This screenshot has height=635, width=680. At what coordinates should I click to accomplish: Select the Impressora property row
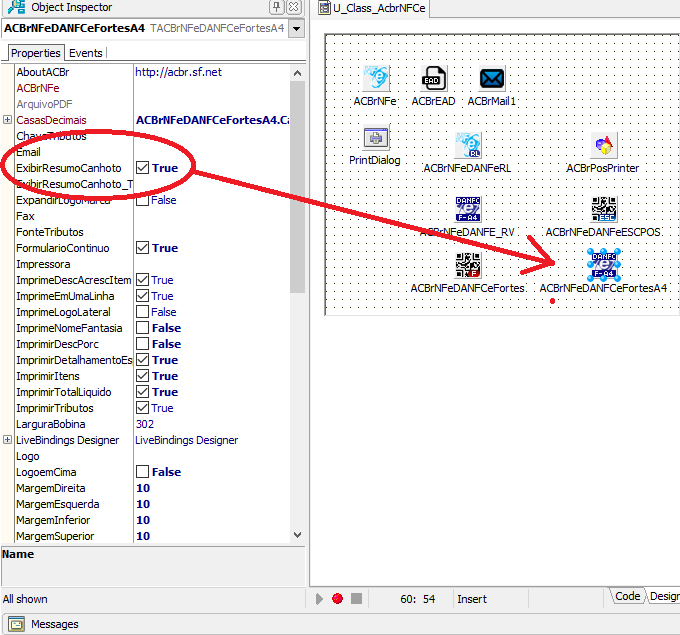[152, 264]
